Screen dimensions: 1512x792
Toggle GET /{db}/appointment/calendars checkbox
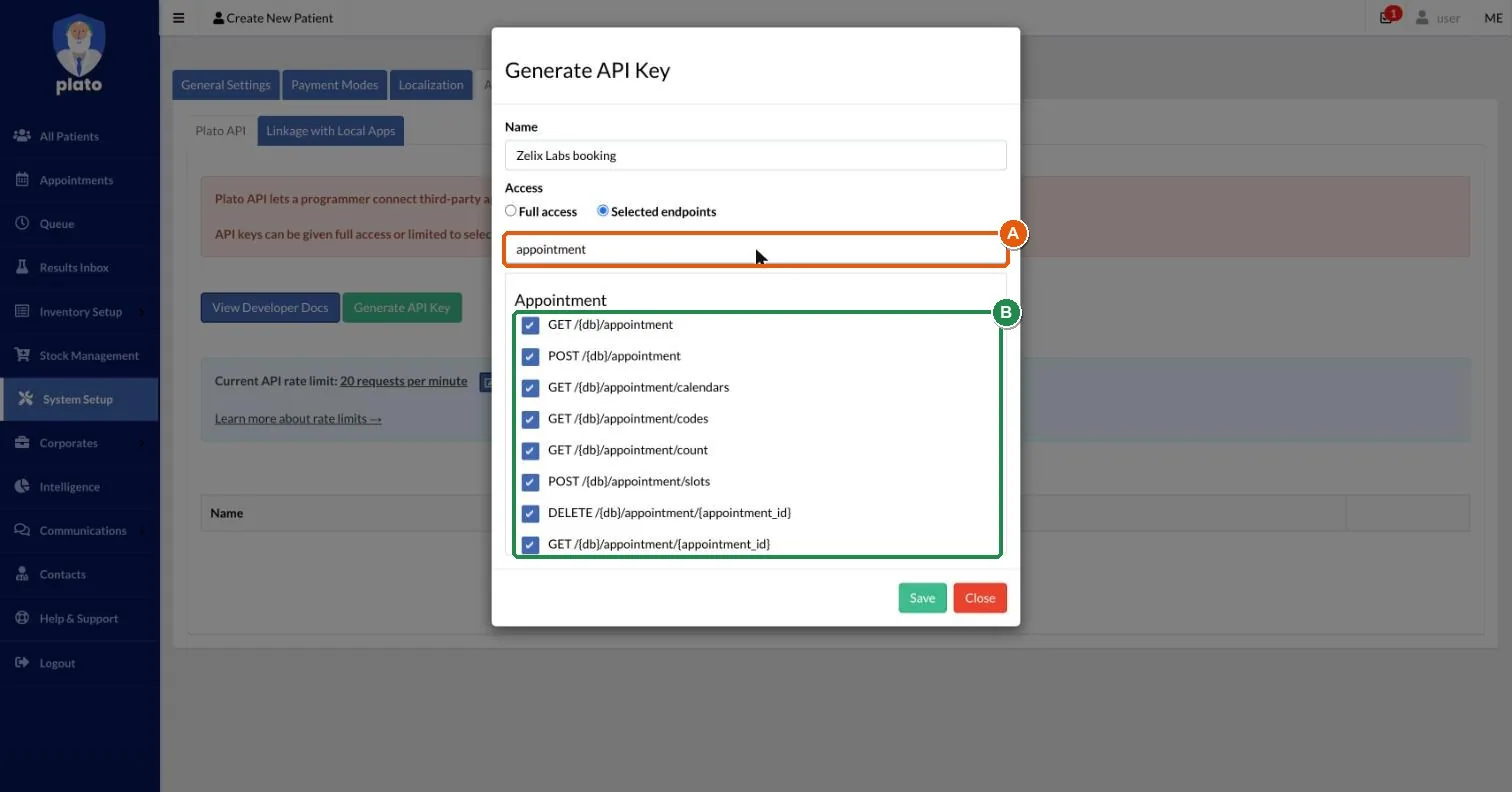pyautogui.click(x=530, y=388)
